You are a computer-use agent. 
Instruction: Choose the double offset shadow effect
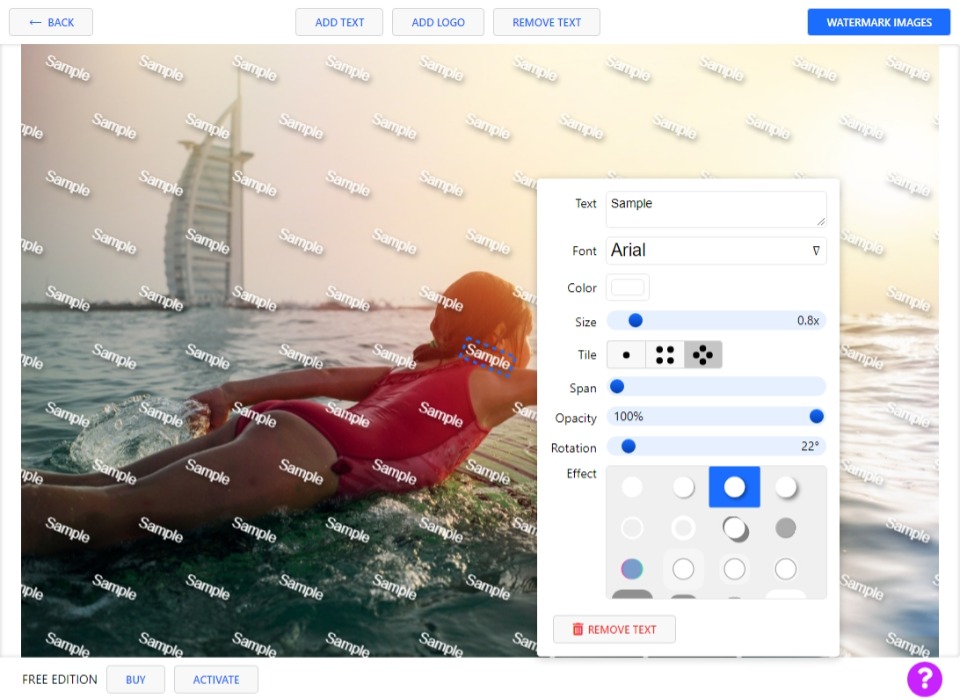[735, 528]
